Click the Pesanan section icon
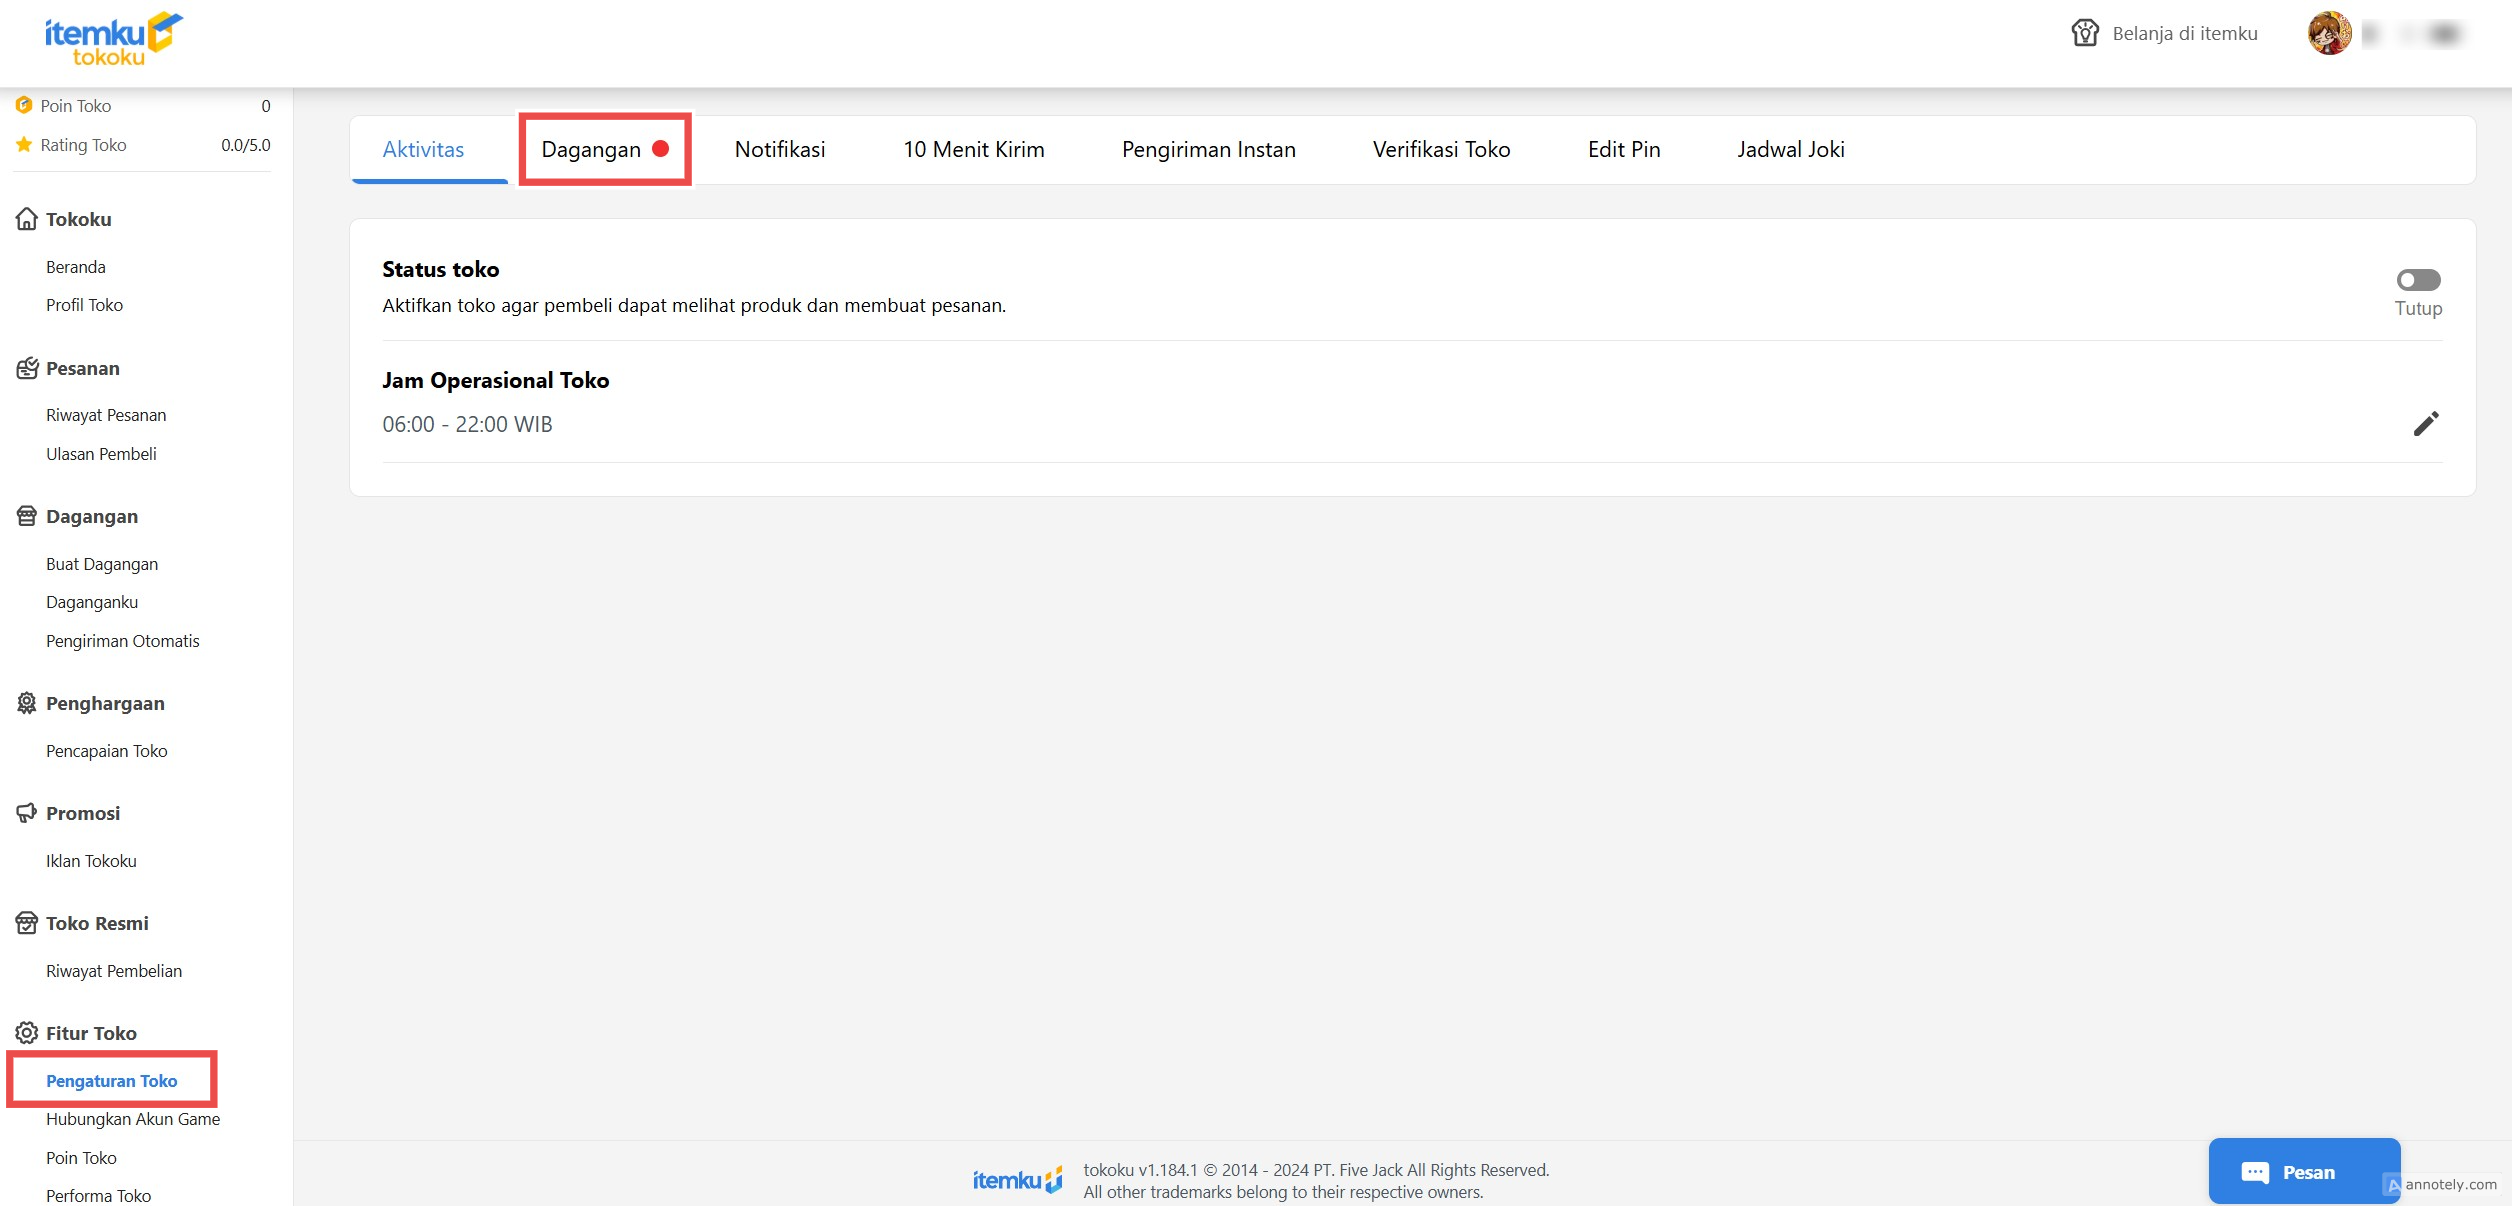The width and height of the screenshot is (2512, 1206). tap(27, 368)
